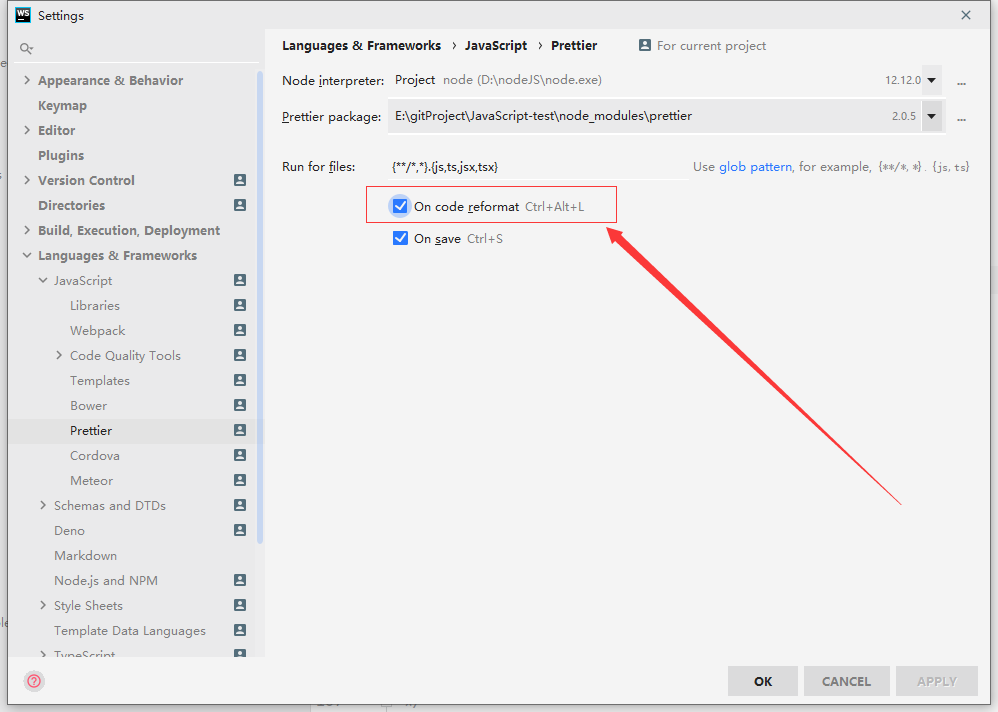Viewport: 998px width, 712px height.
Task: Click the project icon beside Version Control
Action: point(240,180)
